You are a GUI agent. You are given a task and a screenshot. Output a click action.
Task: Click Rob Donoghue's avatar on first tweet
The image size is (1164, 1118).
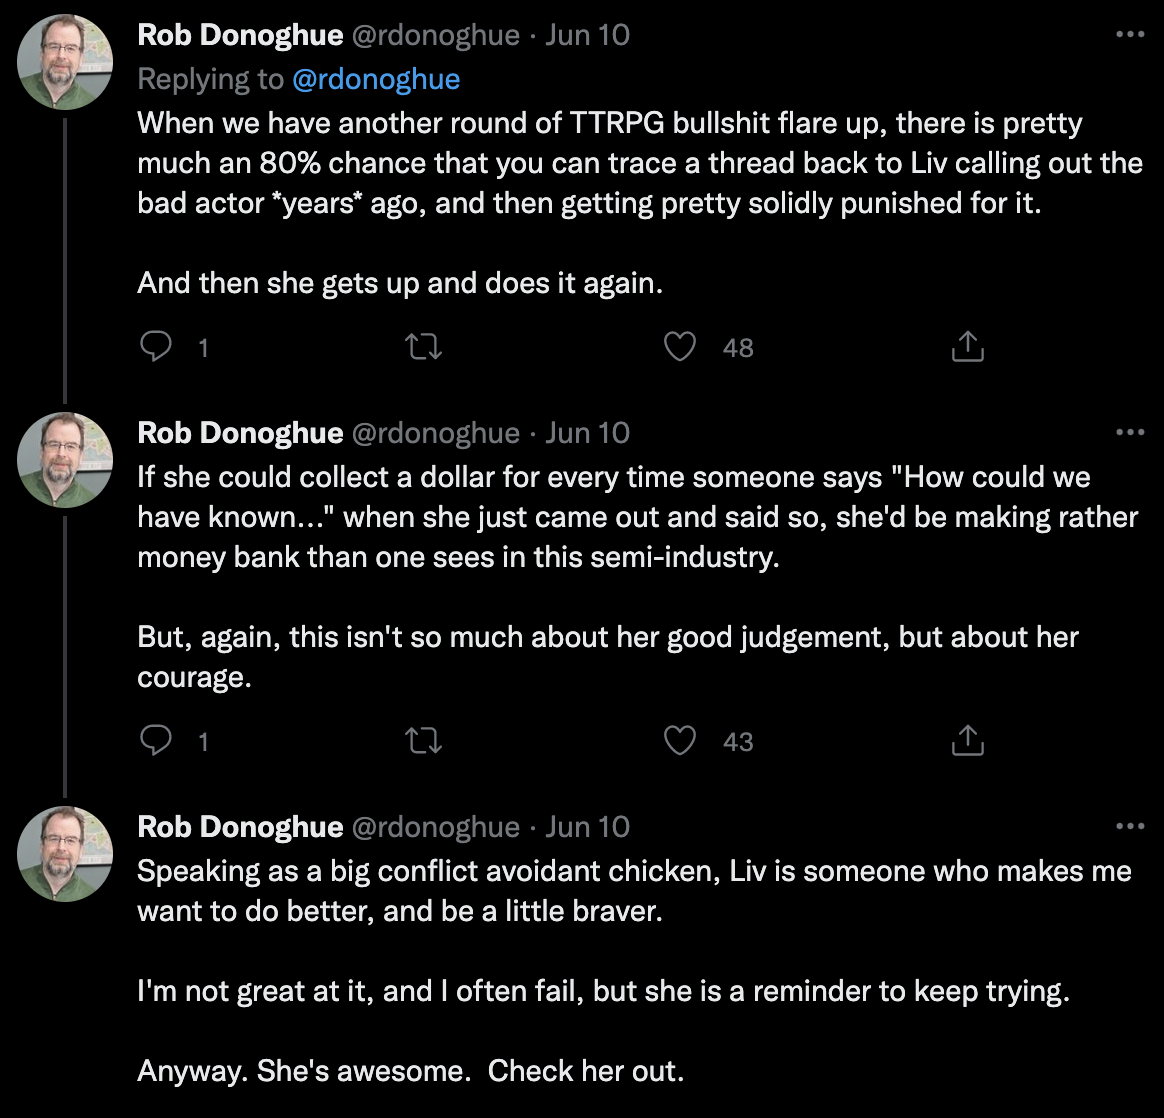(65, 62)
